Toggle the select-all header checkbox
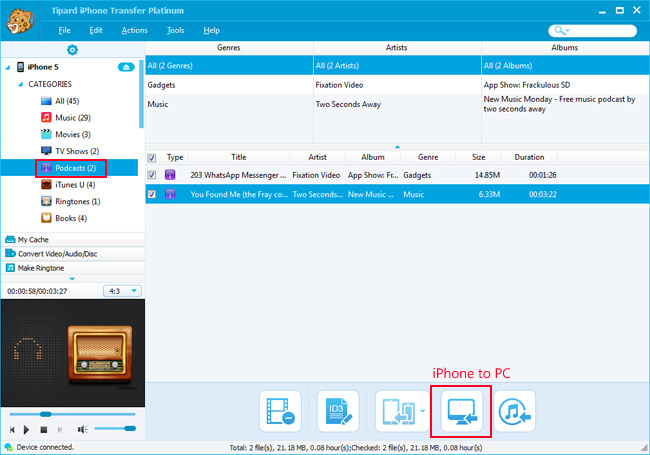The width and height of the screenshot is (650, 455). pyautogui.click(x=152, y=157)
